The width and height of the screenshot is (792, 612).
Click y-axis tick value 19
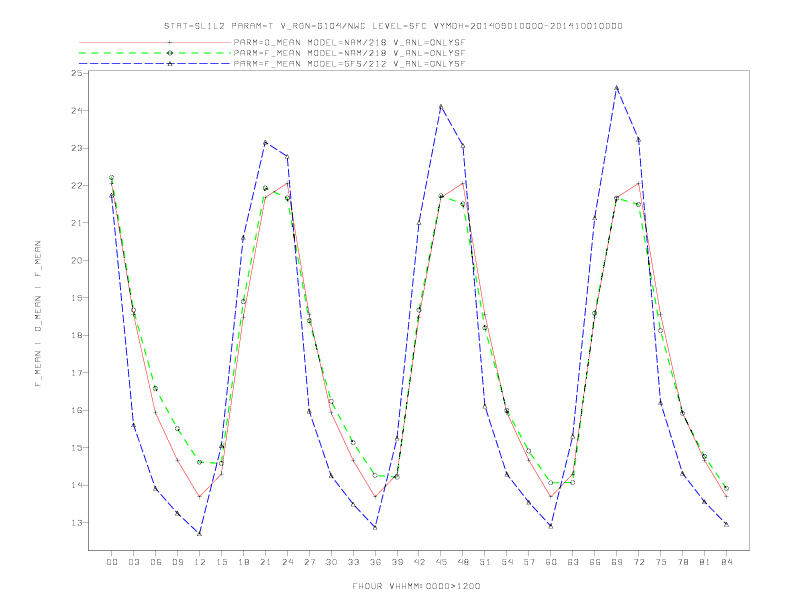pos(77,298)
